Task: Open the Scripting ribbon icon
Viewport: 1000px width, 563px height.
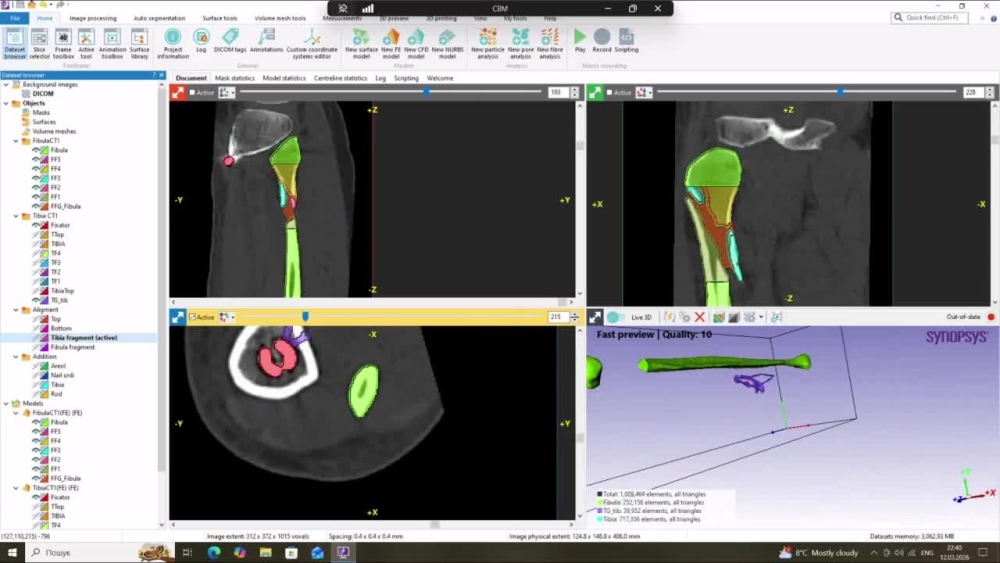Action: pyautogui.click(x=626, y=40)
